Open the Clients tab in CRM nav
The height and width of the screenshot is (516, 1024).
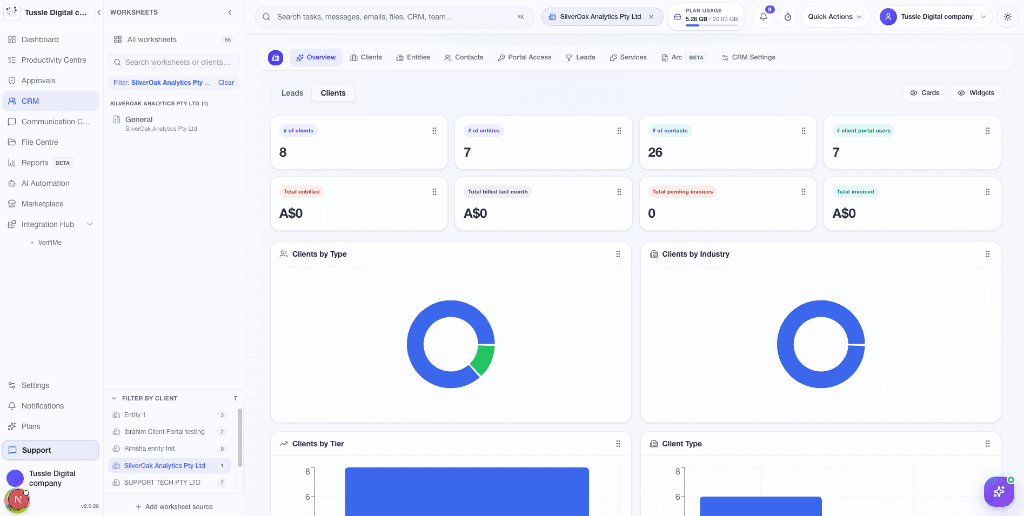pos(366,57)
